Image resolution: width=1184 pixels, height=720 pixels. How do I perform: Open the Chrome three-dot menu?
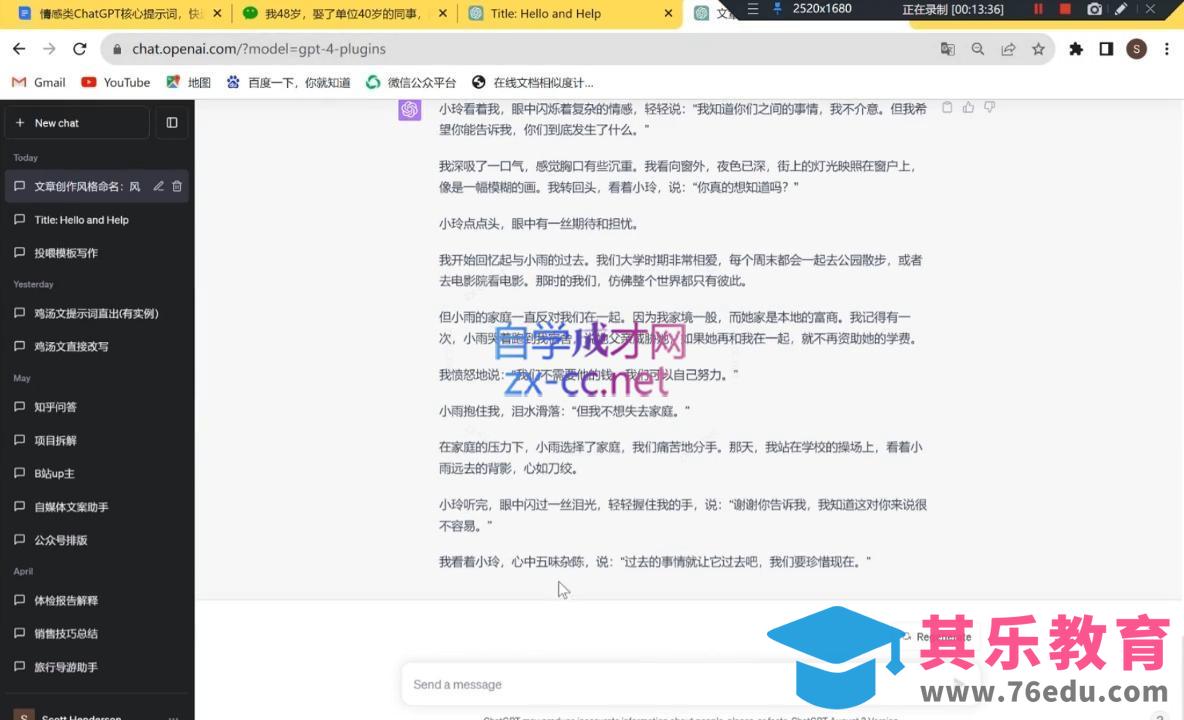[x=1166, y=49]
